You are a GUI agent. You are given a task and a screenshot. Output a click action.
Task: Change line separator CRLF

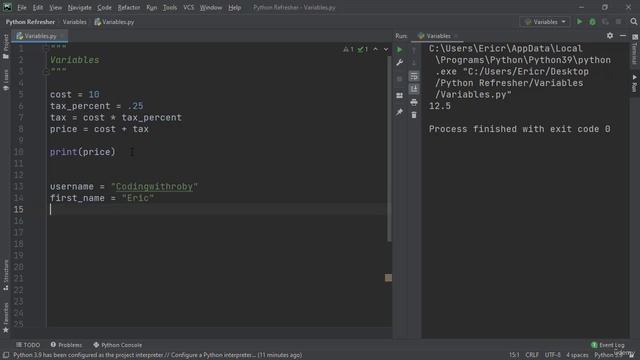pyautogui.click(x=532, y=355)
